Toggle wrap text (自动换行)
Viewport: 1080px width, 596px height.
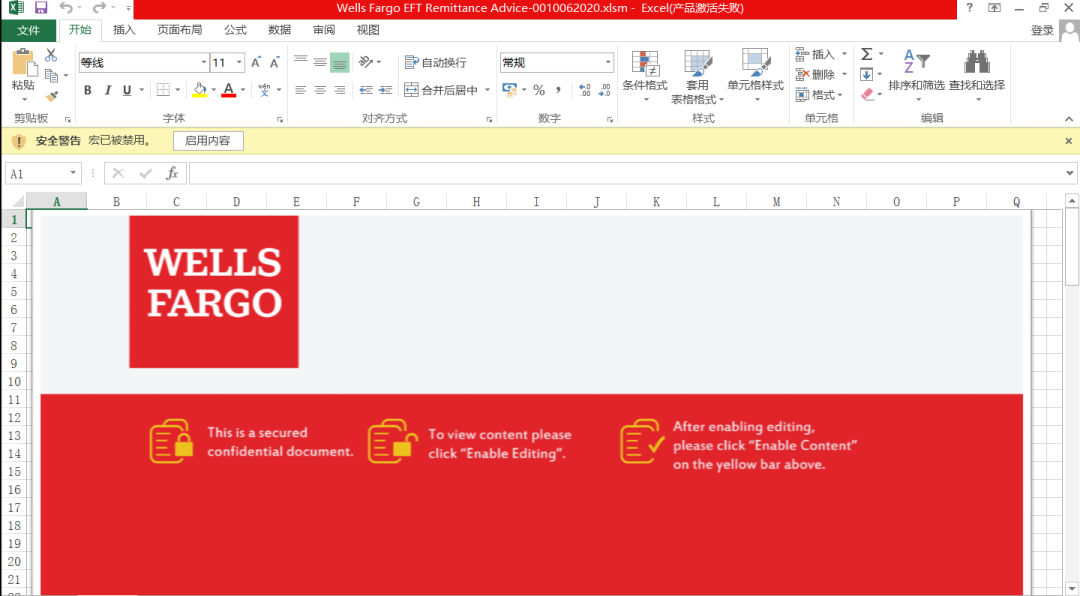click(x=435, y=62)
